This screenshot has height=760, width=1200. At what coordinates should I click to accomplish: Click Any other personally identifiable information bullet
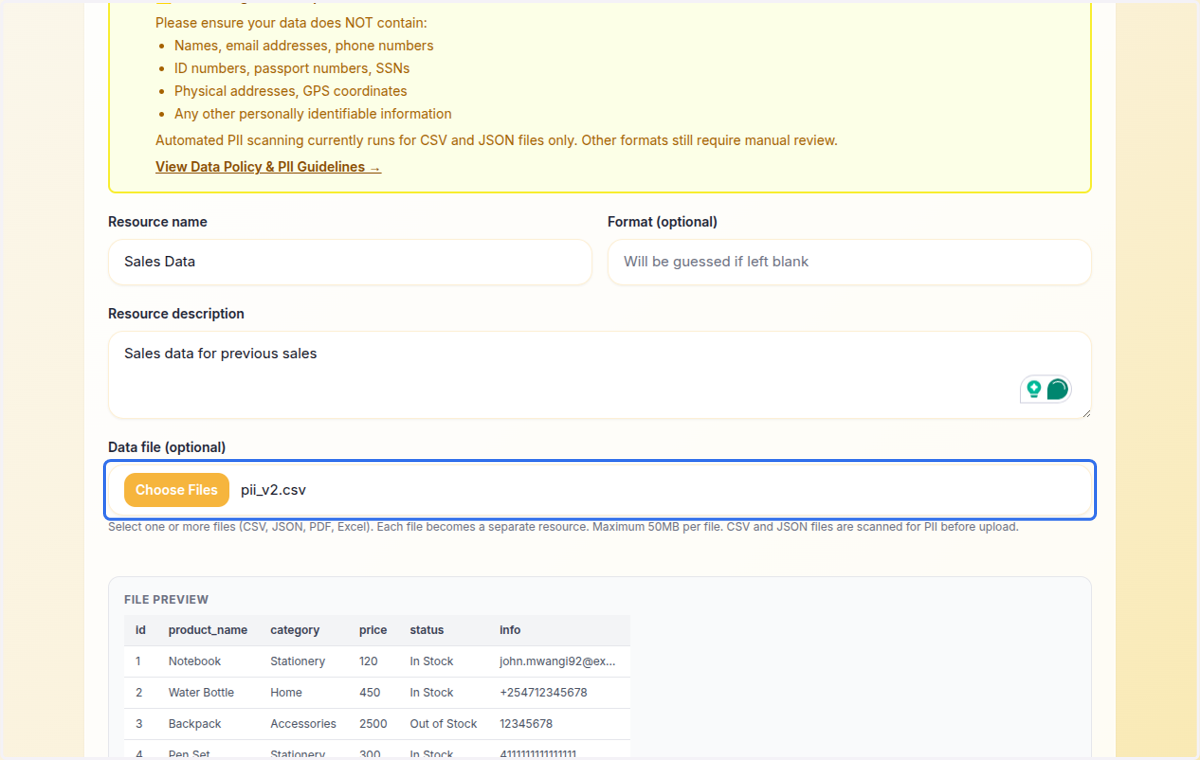(313, 114)
